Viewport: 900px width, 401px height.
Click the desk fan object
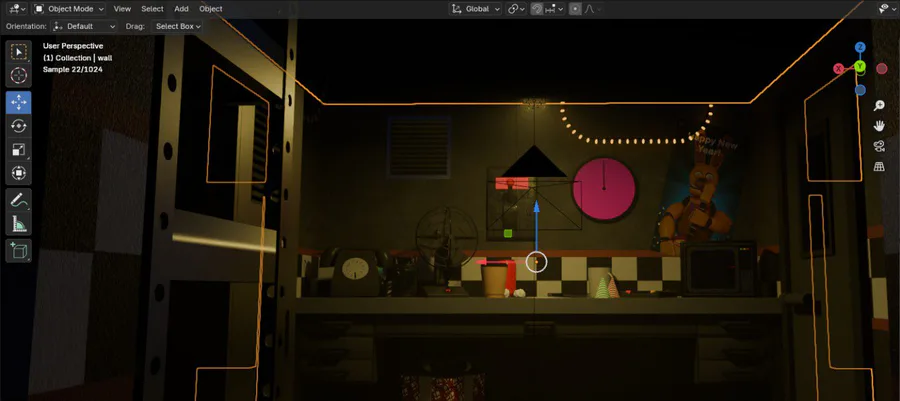pyautogui.click(x=447, y=250)
